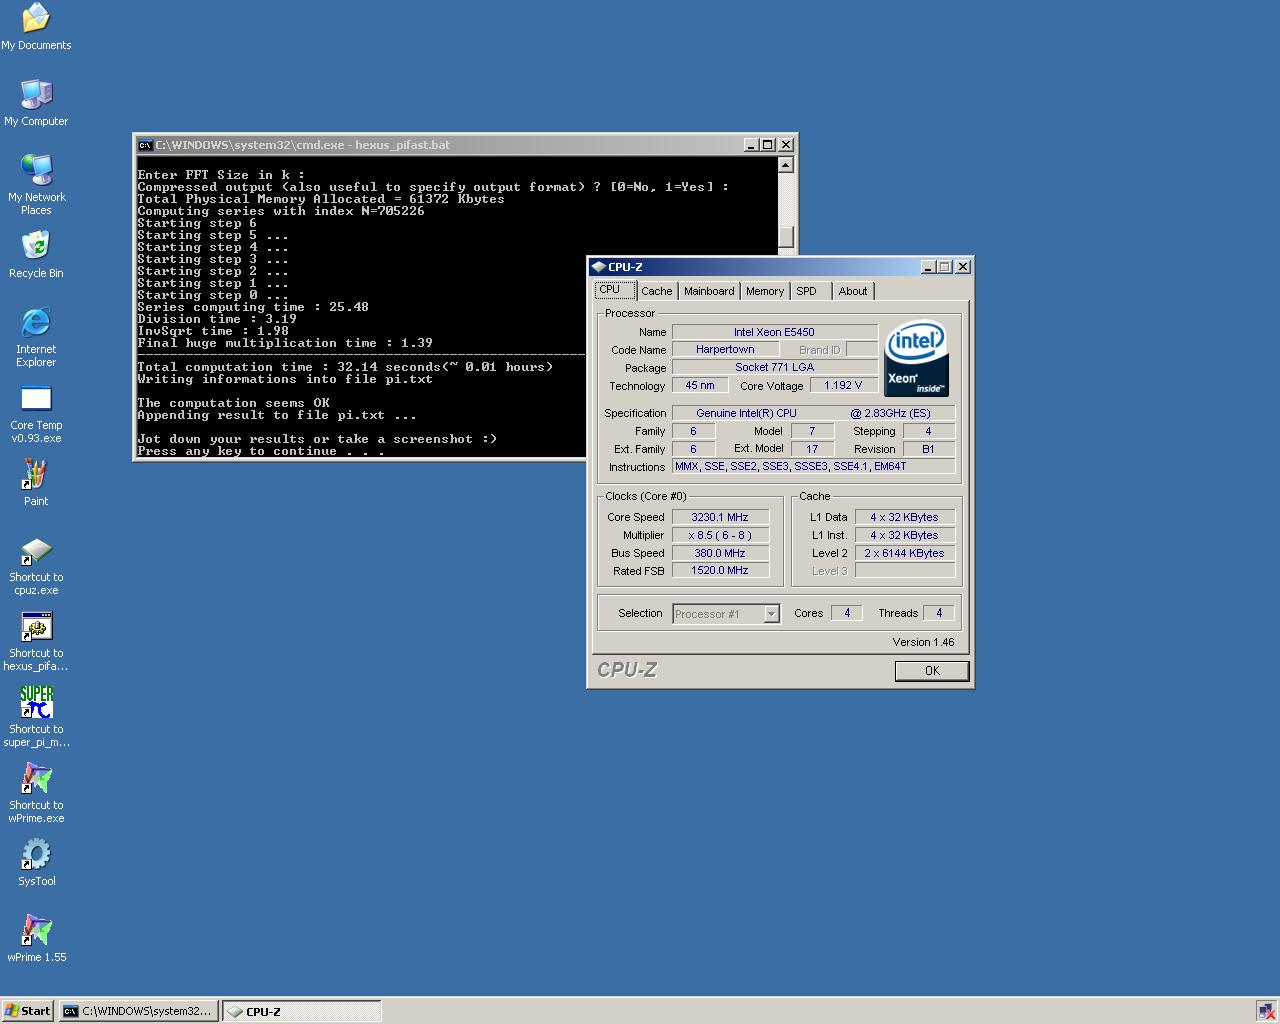This screenshot has width=1280, height=1024.
Task: Select the SysTool desktop icon
Action: click(36, 863)
